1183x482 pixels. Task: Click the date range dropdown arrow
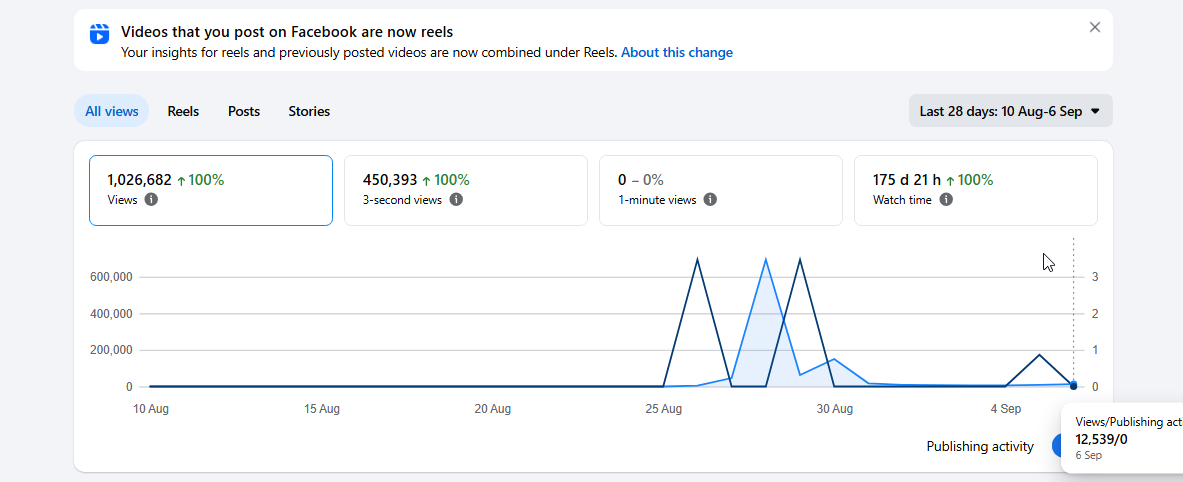click(1095, 112)
